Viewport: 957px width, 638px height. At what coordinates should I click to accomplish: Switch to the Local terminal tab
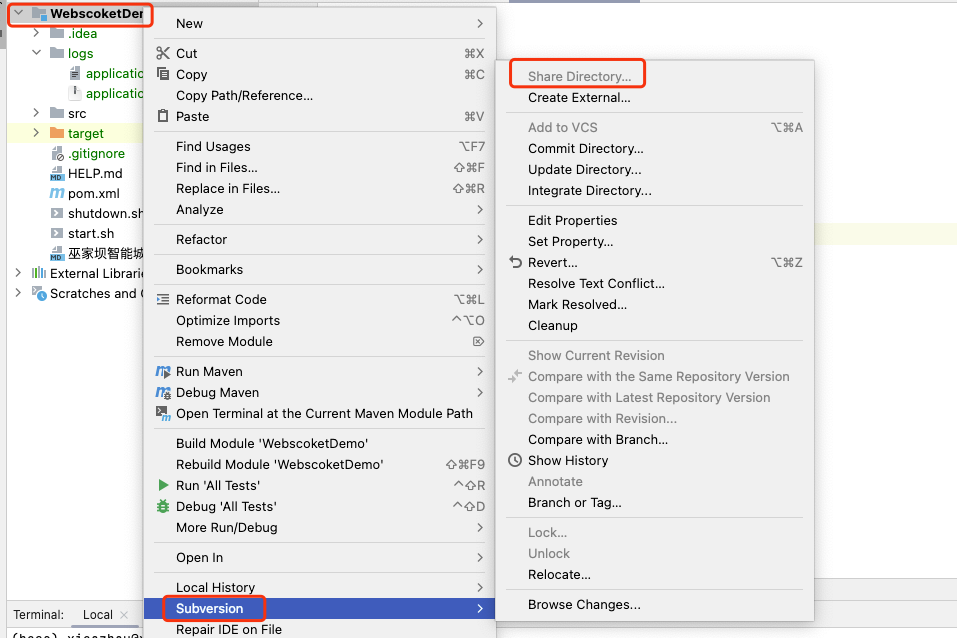coord(98,615)
